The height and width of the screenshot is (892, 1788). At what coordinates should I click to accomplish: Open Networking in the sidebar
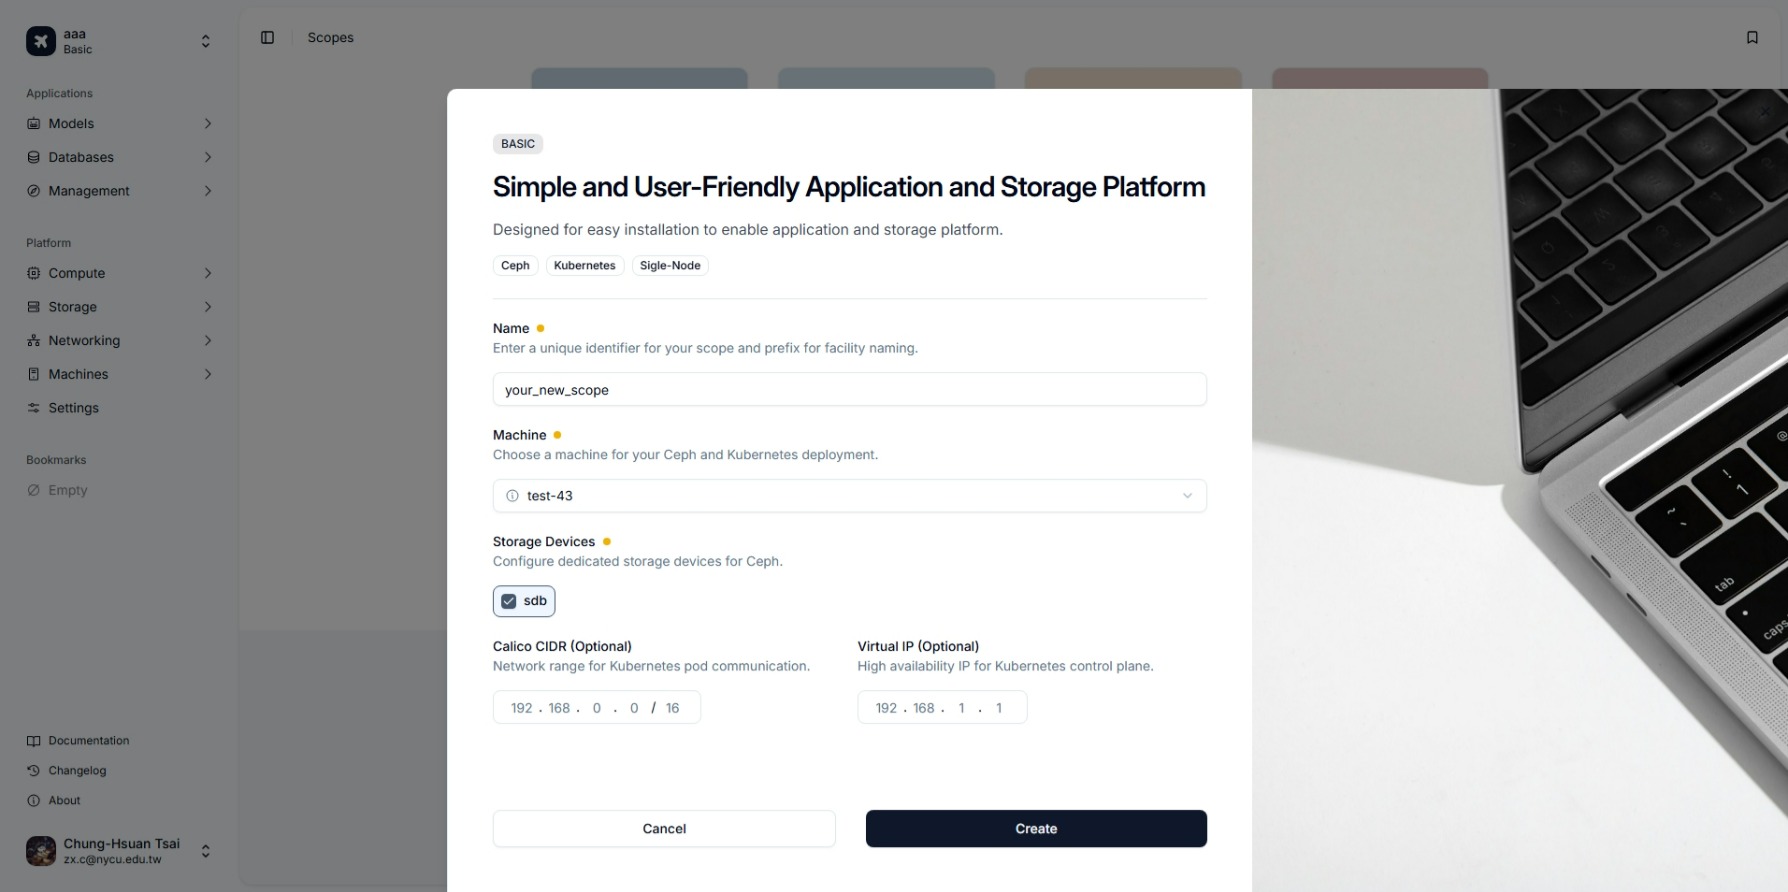coord(119,341)
